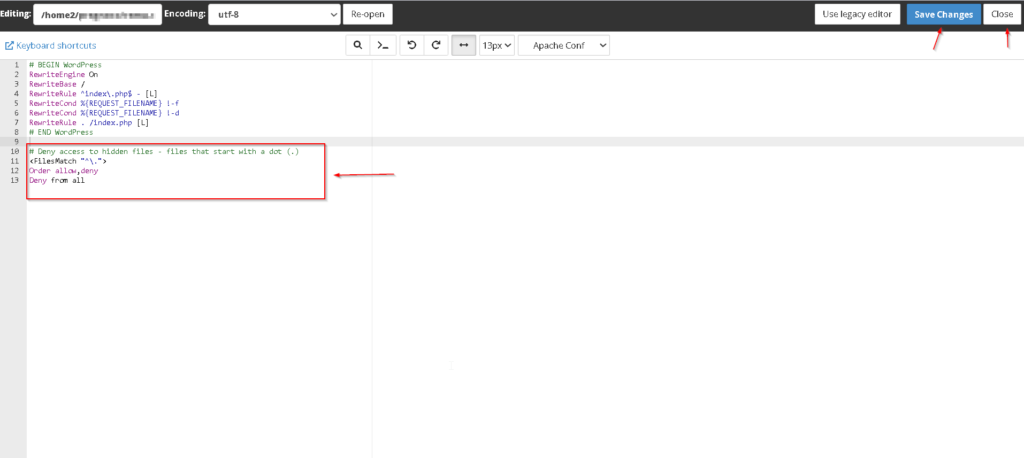Open the utf-8 encoding dropdown
1024x458 pixels.
point(274,14)
